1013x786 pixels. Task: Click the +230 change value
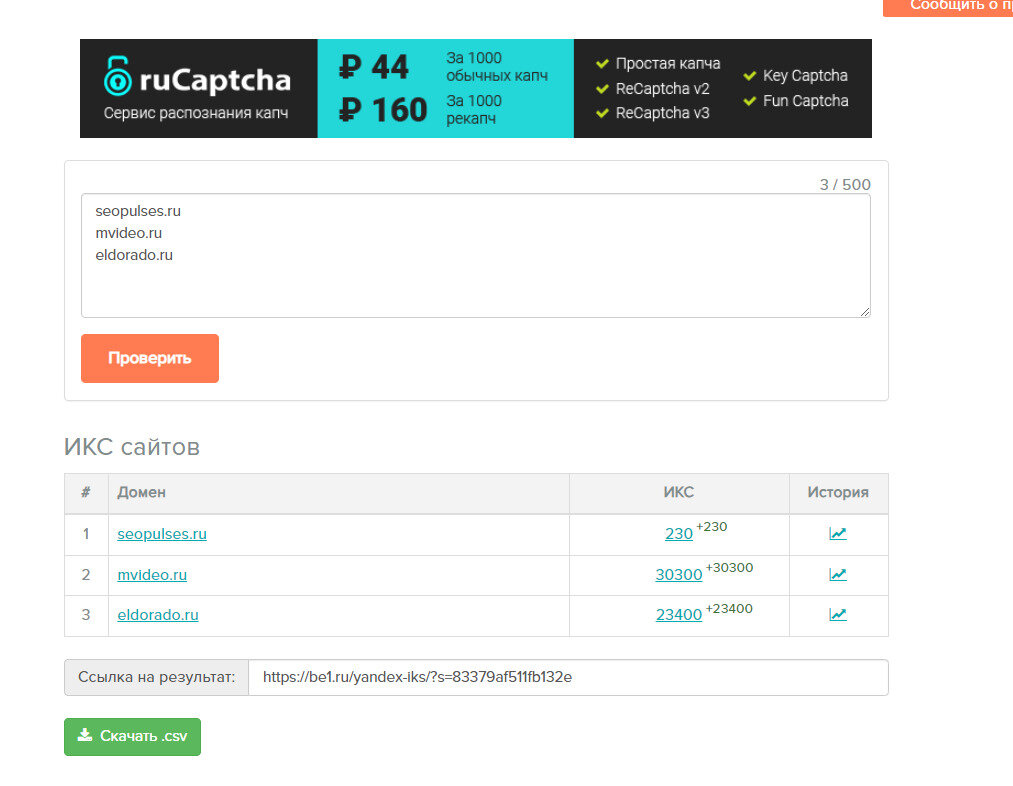tap(712, 527)
